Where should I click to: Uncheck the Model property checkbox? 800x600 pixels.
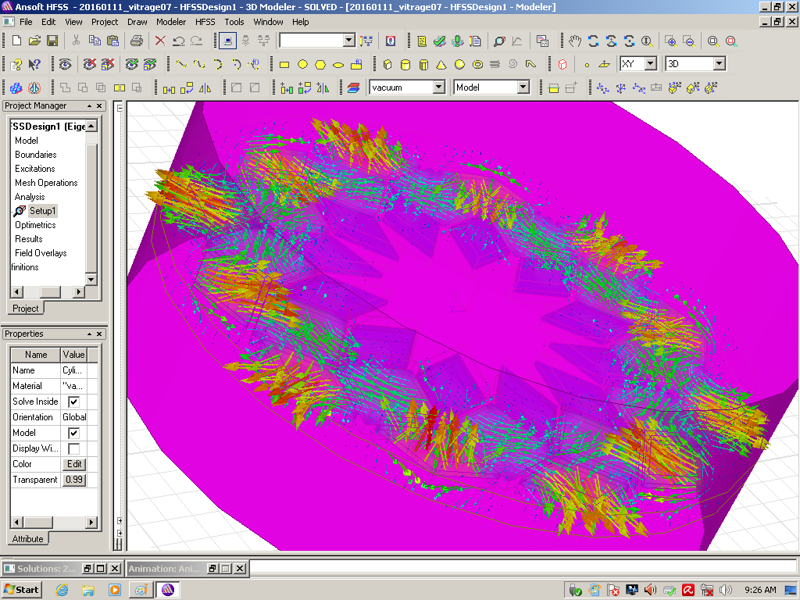73,433
